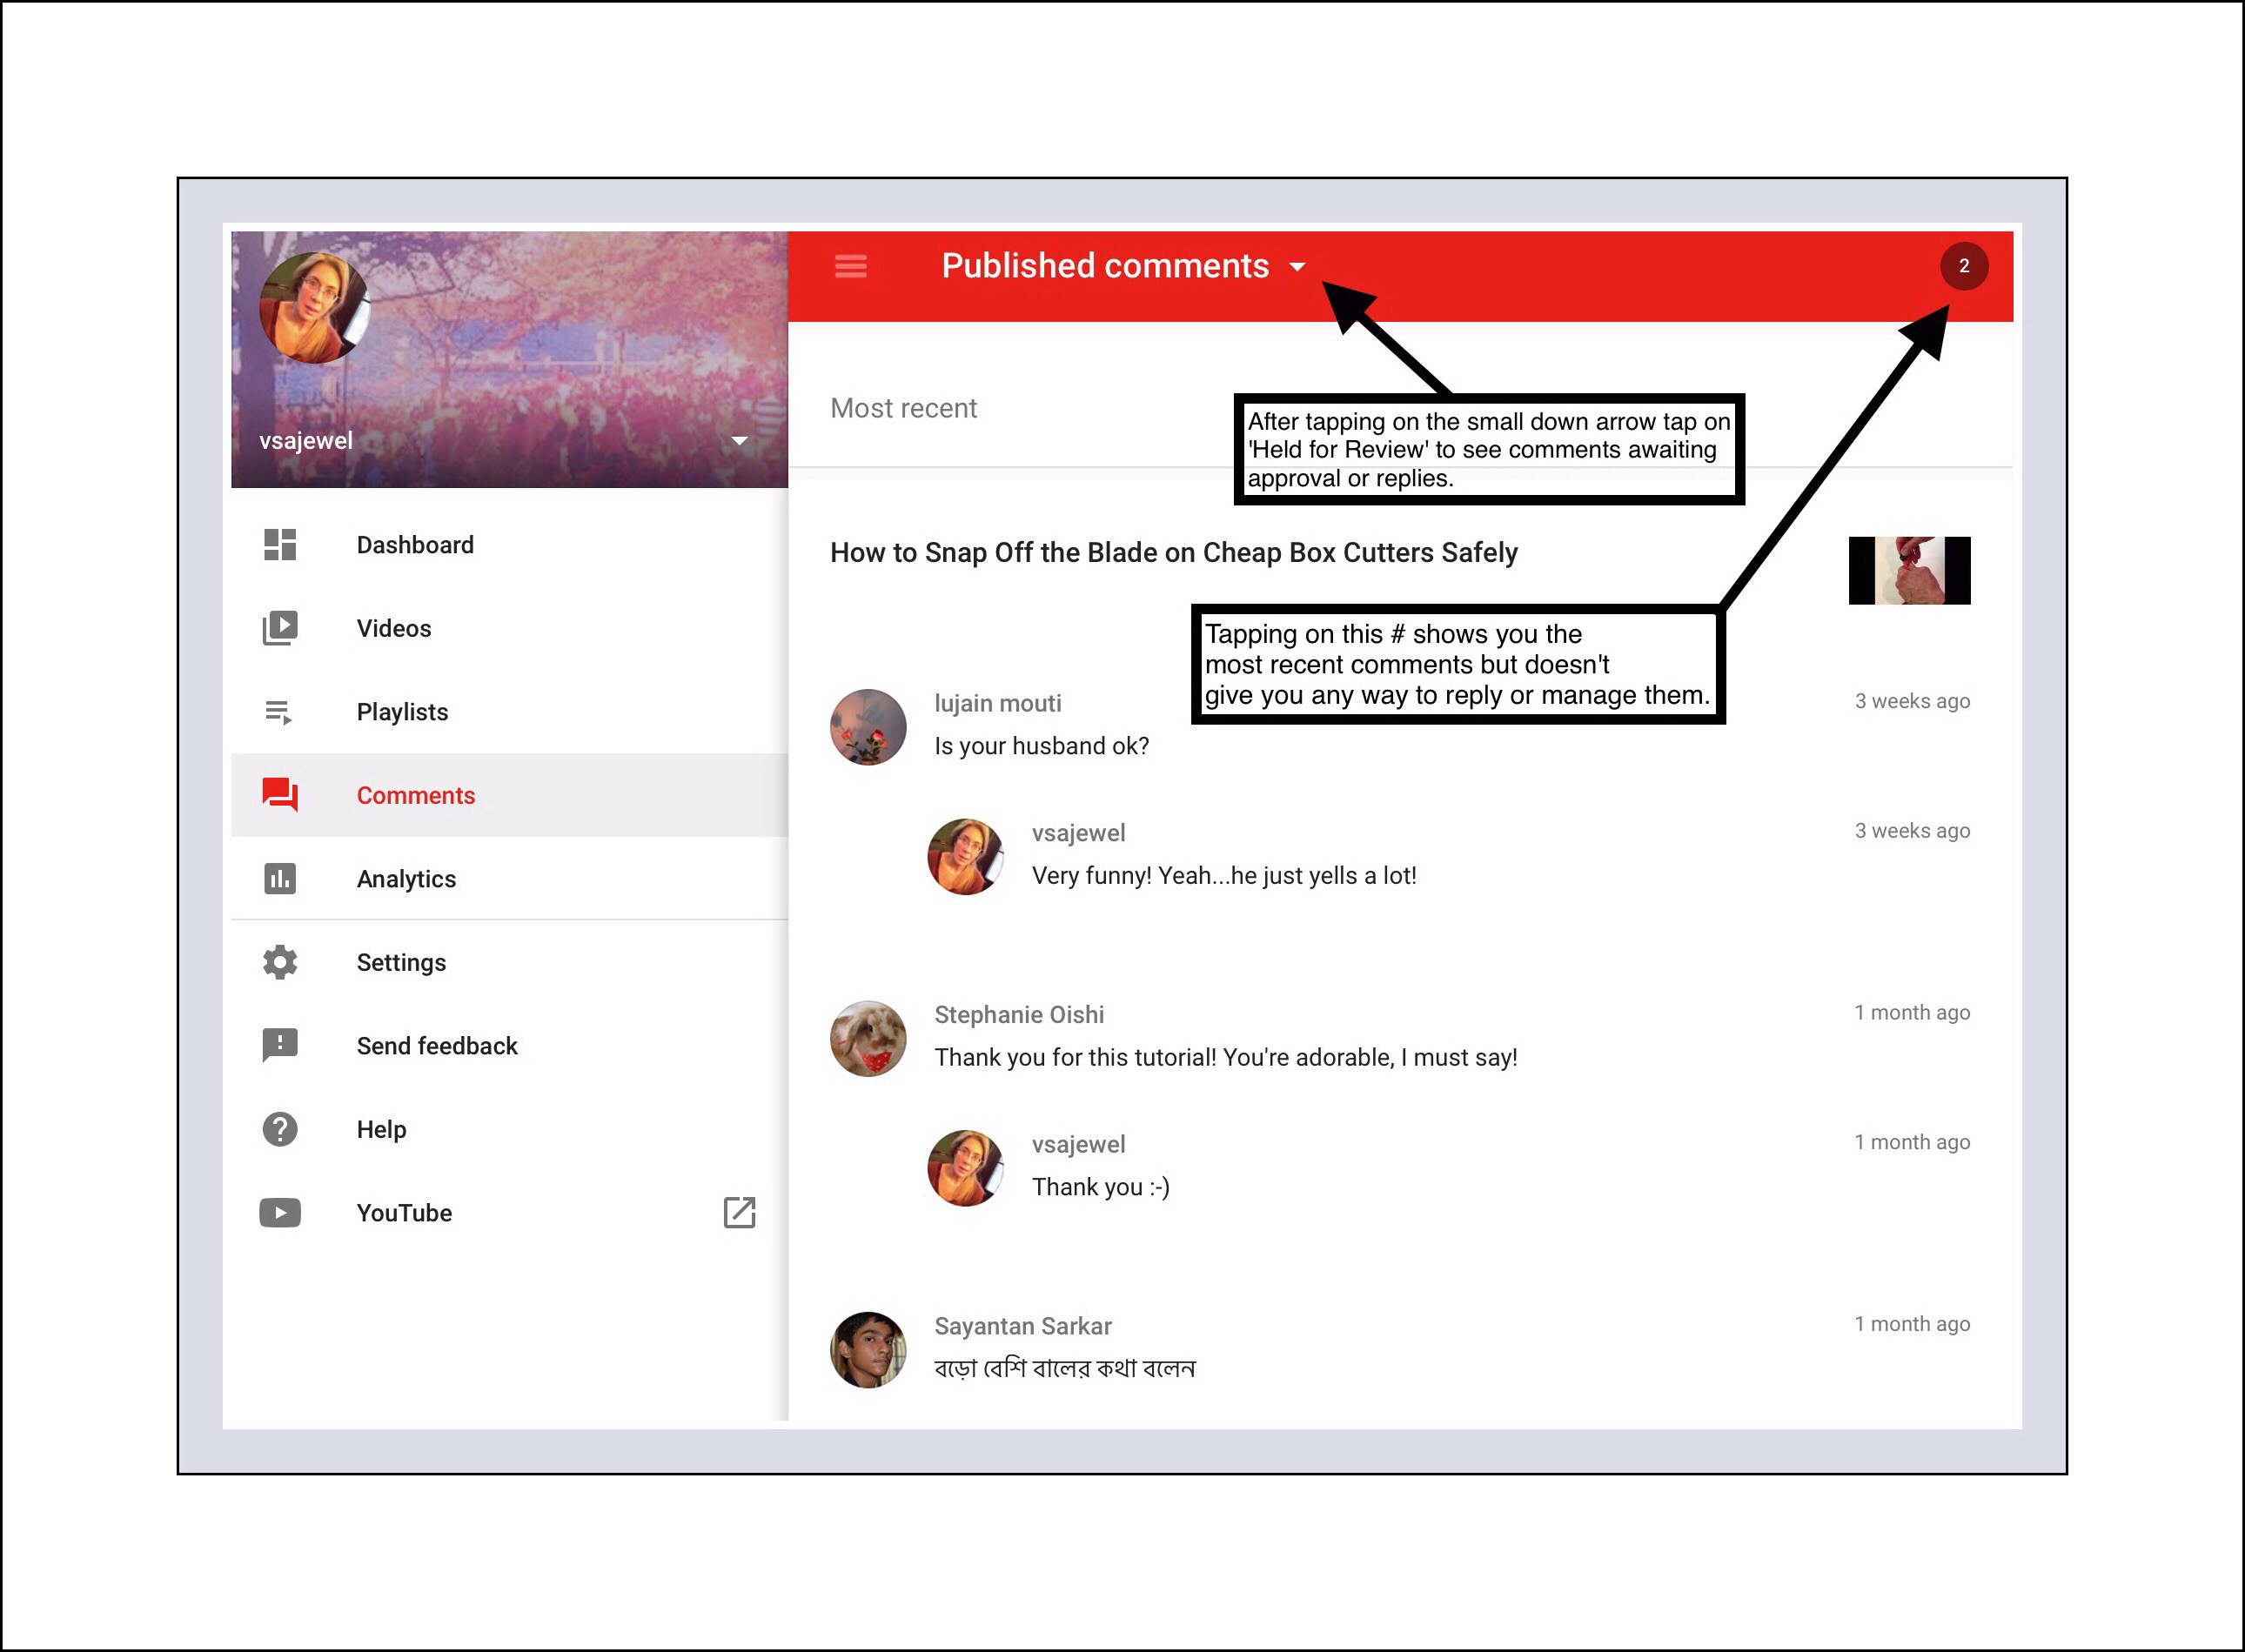The width and height of the screenshot is (2245, 1652).
Task: Open YouTube via external link icon
Action: pyautogui.click(x=739, y=1212)
